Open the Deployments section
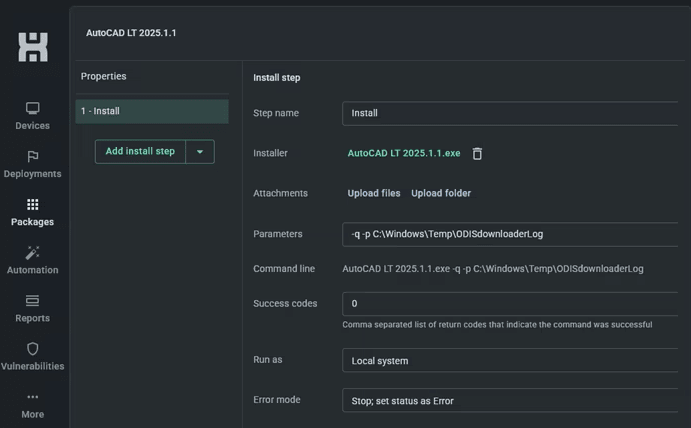Screen dimensions: 691x428 pos(33,164)
